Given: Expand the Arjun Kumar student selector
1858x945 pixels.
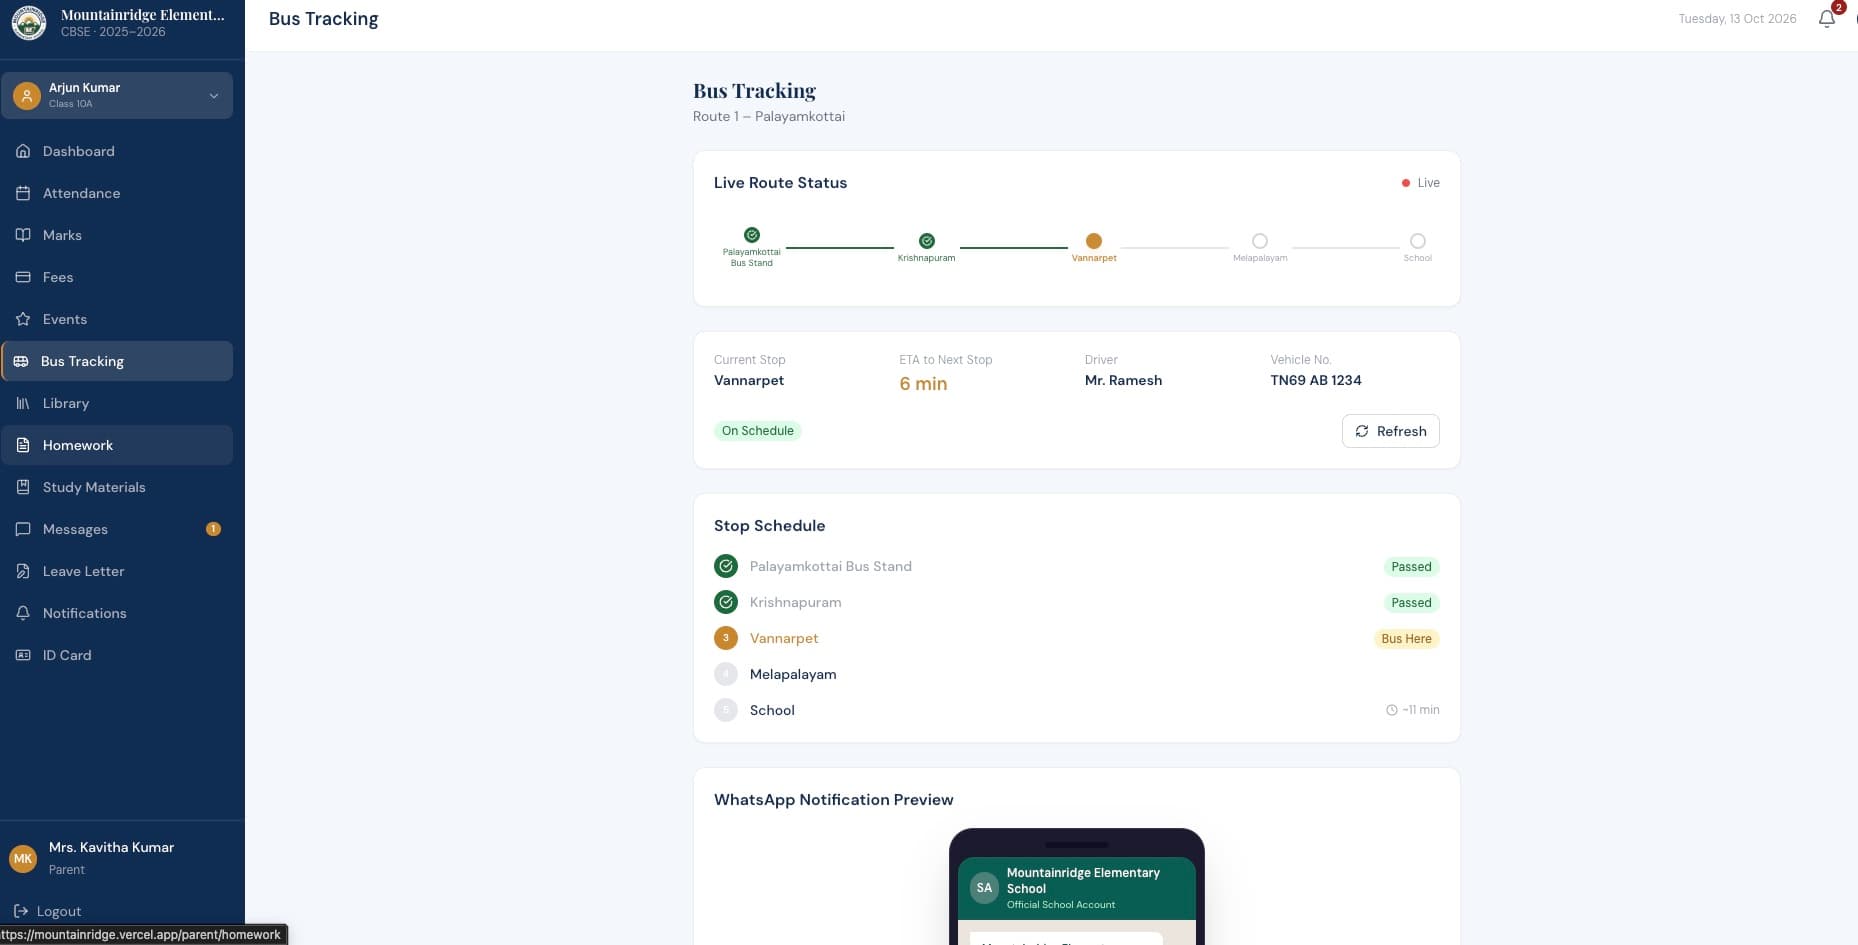Looking at the screenshot, I should tap(117, 95).
